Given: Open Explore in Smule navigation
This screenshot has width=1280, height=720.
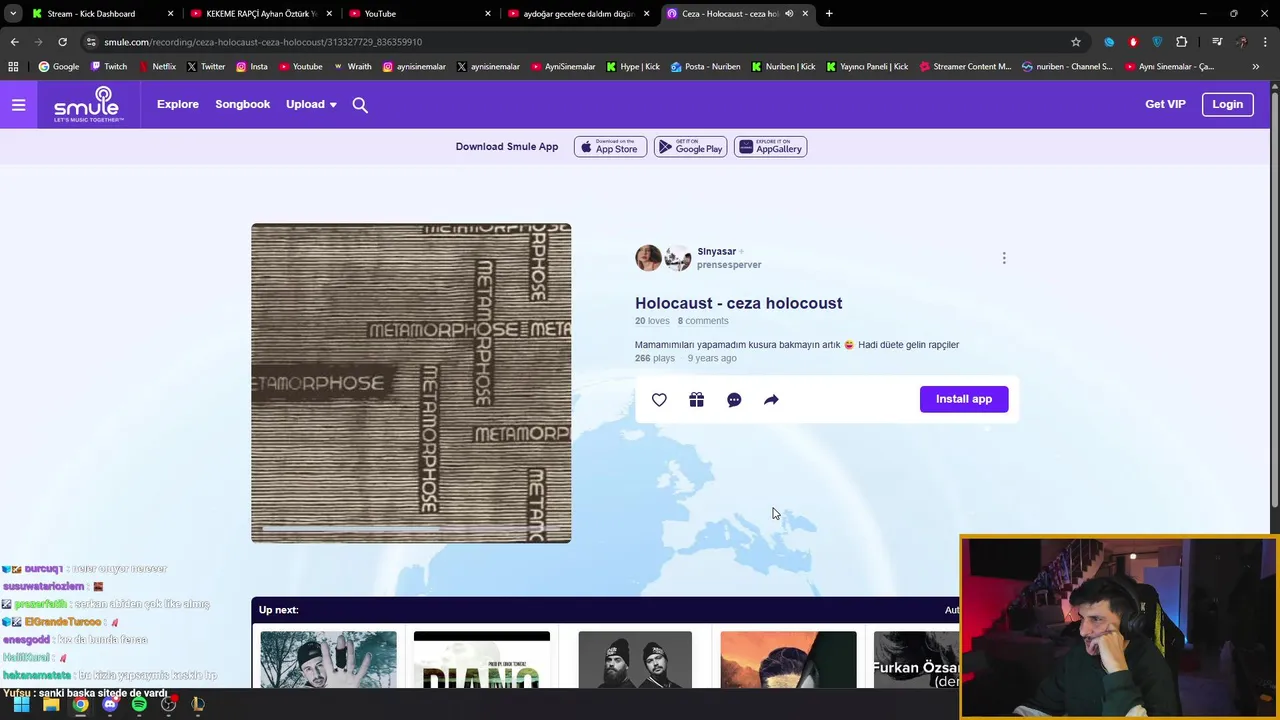Looking at the screenshot, I should 178,105.
